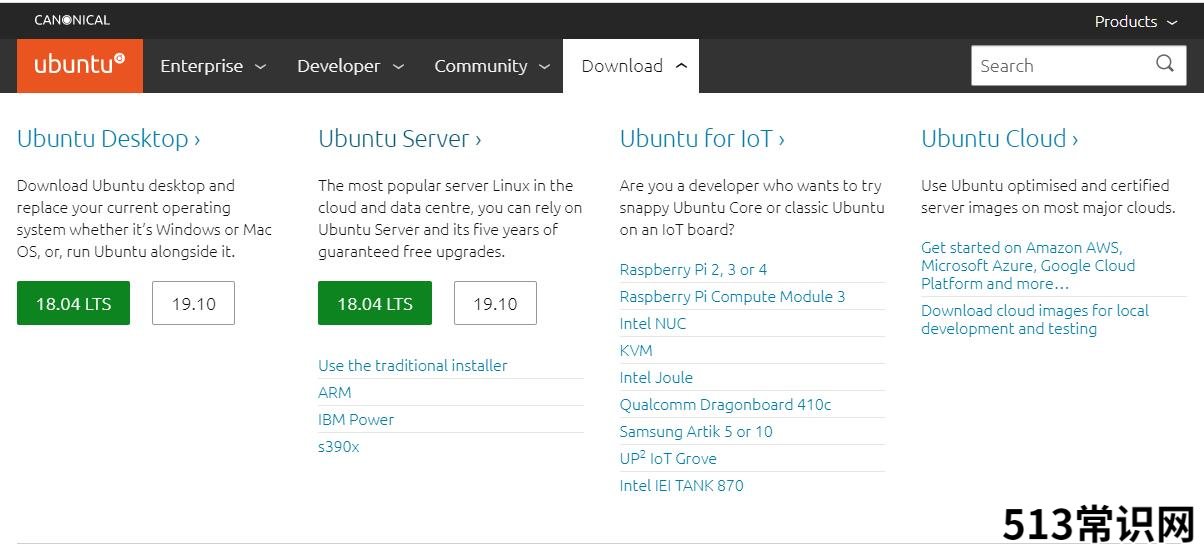Expand the Products dropdown
The height and width of the screenshot is (555, 1204).
pos(1136,21)
